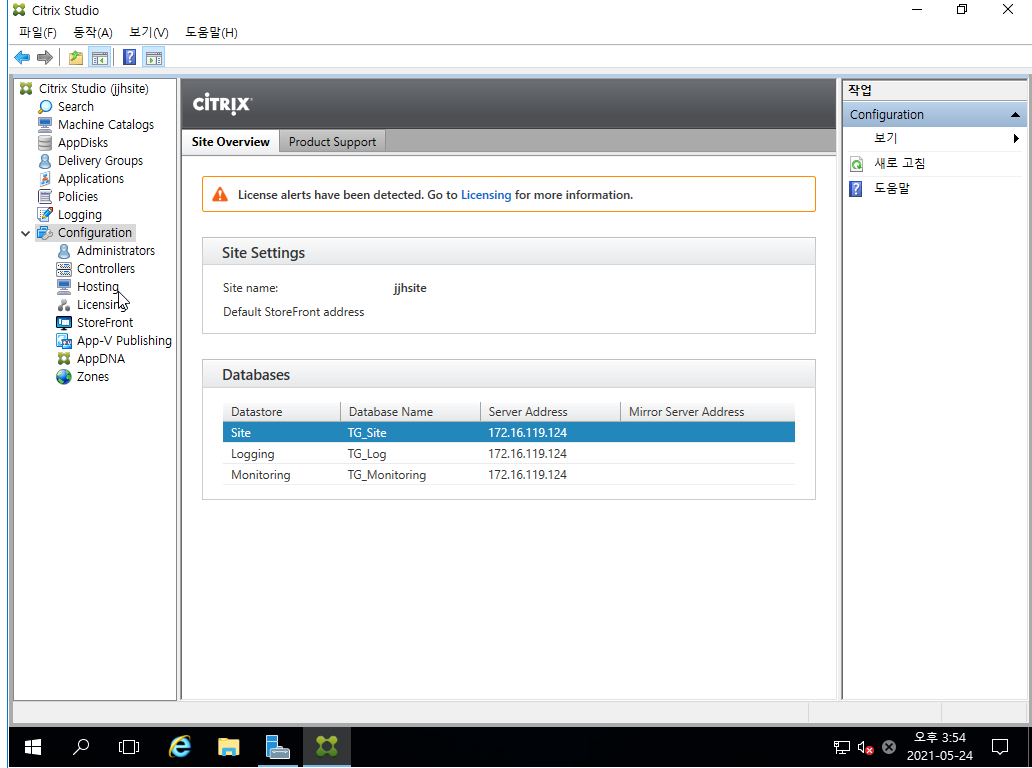Image resolution: width=1032 pixels, height=768 pixels.
Task: Click the Default StoreFront address label
Action: point(294,312)
